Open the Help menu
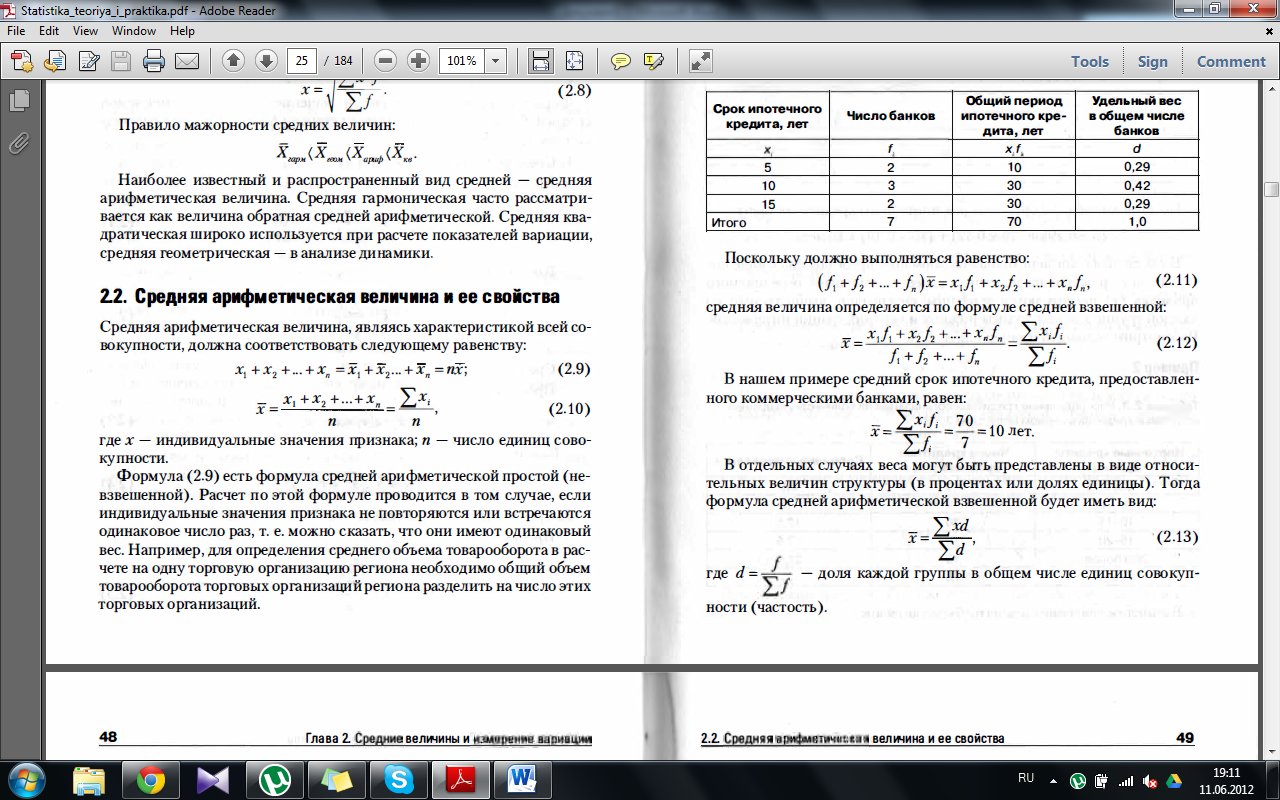 point(182,31)
